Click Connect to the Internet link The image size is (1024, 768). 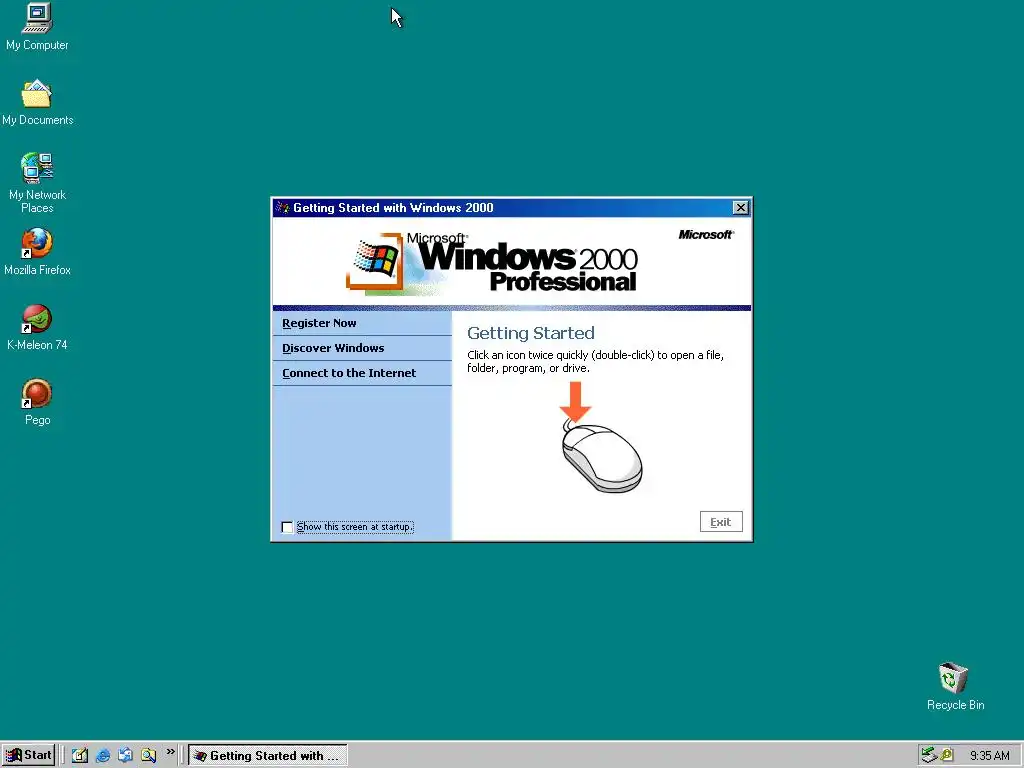point(349,373)
